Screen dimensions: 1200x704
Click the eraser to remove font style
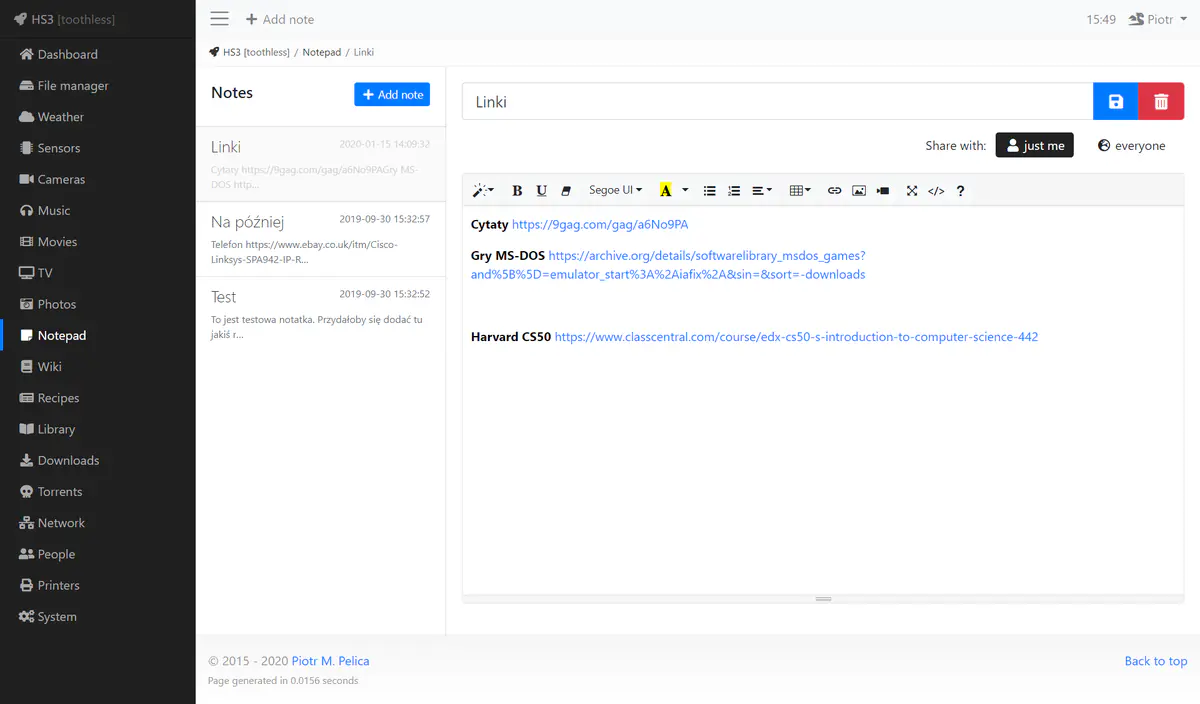click(x=565, y=190)
